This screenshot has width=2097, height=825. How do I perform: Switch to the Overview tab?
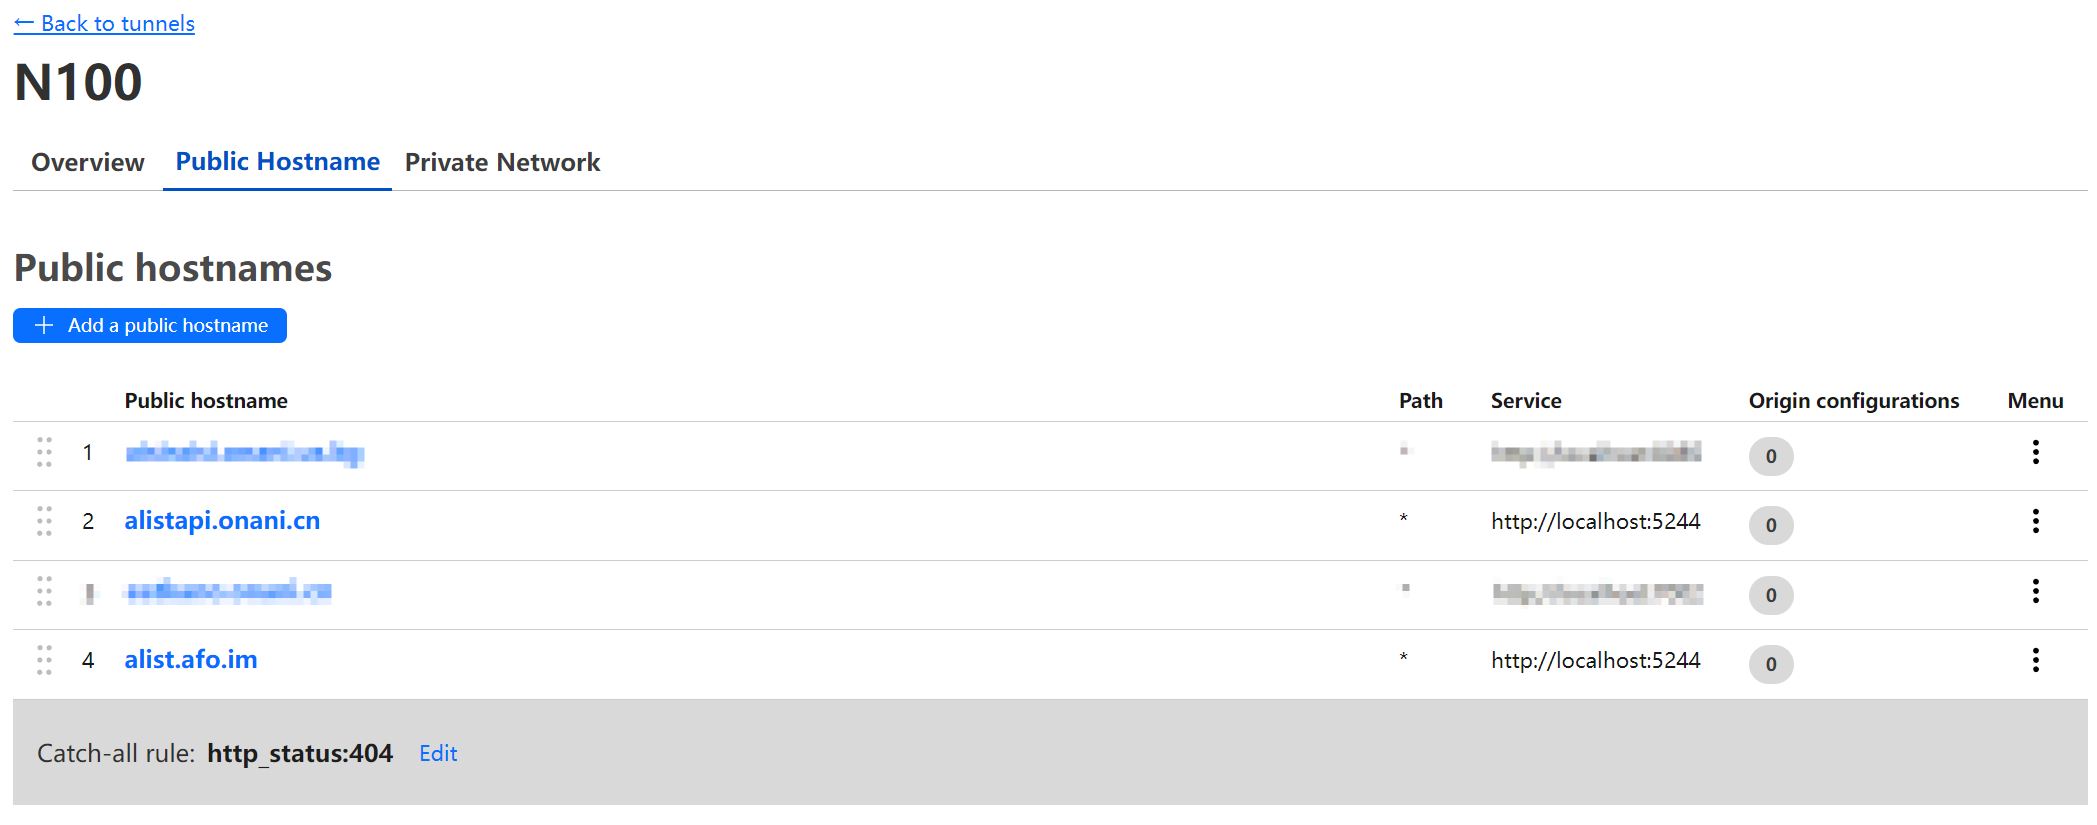click(88, 162)
